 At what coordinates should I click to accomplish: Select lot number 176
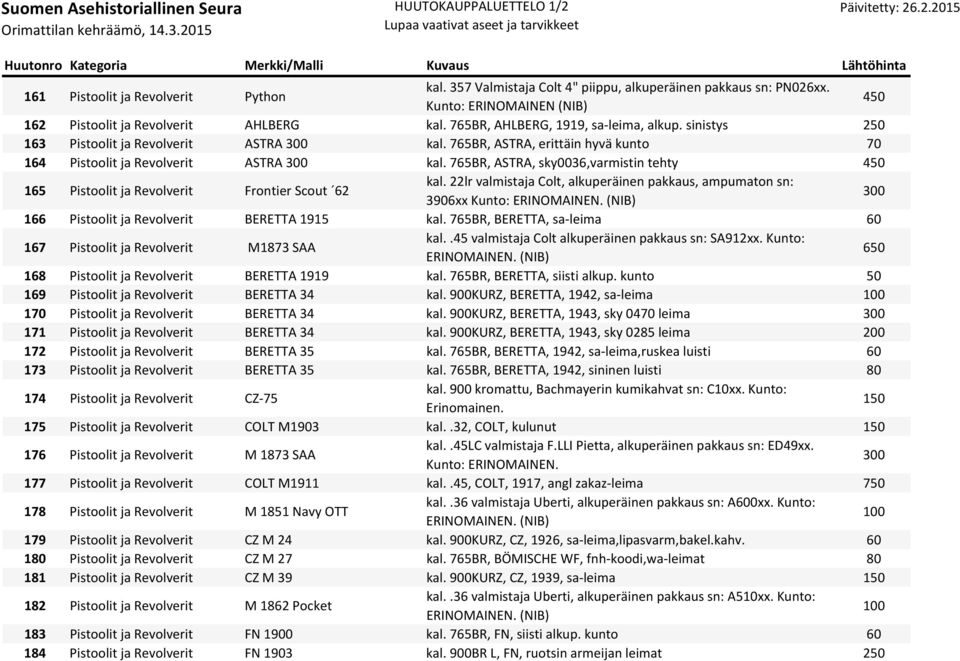point(35,455)
